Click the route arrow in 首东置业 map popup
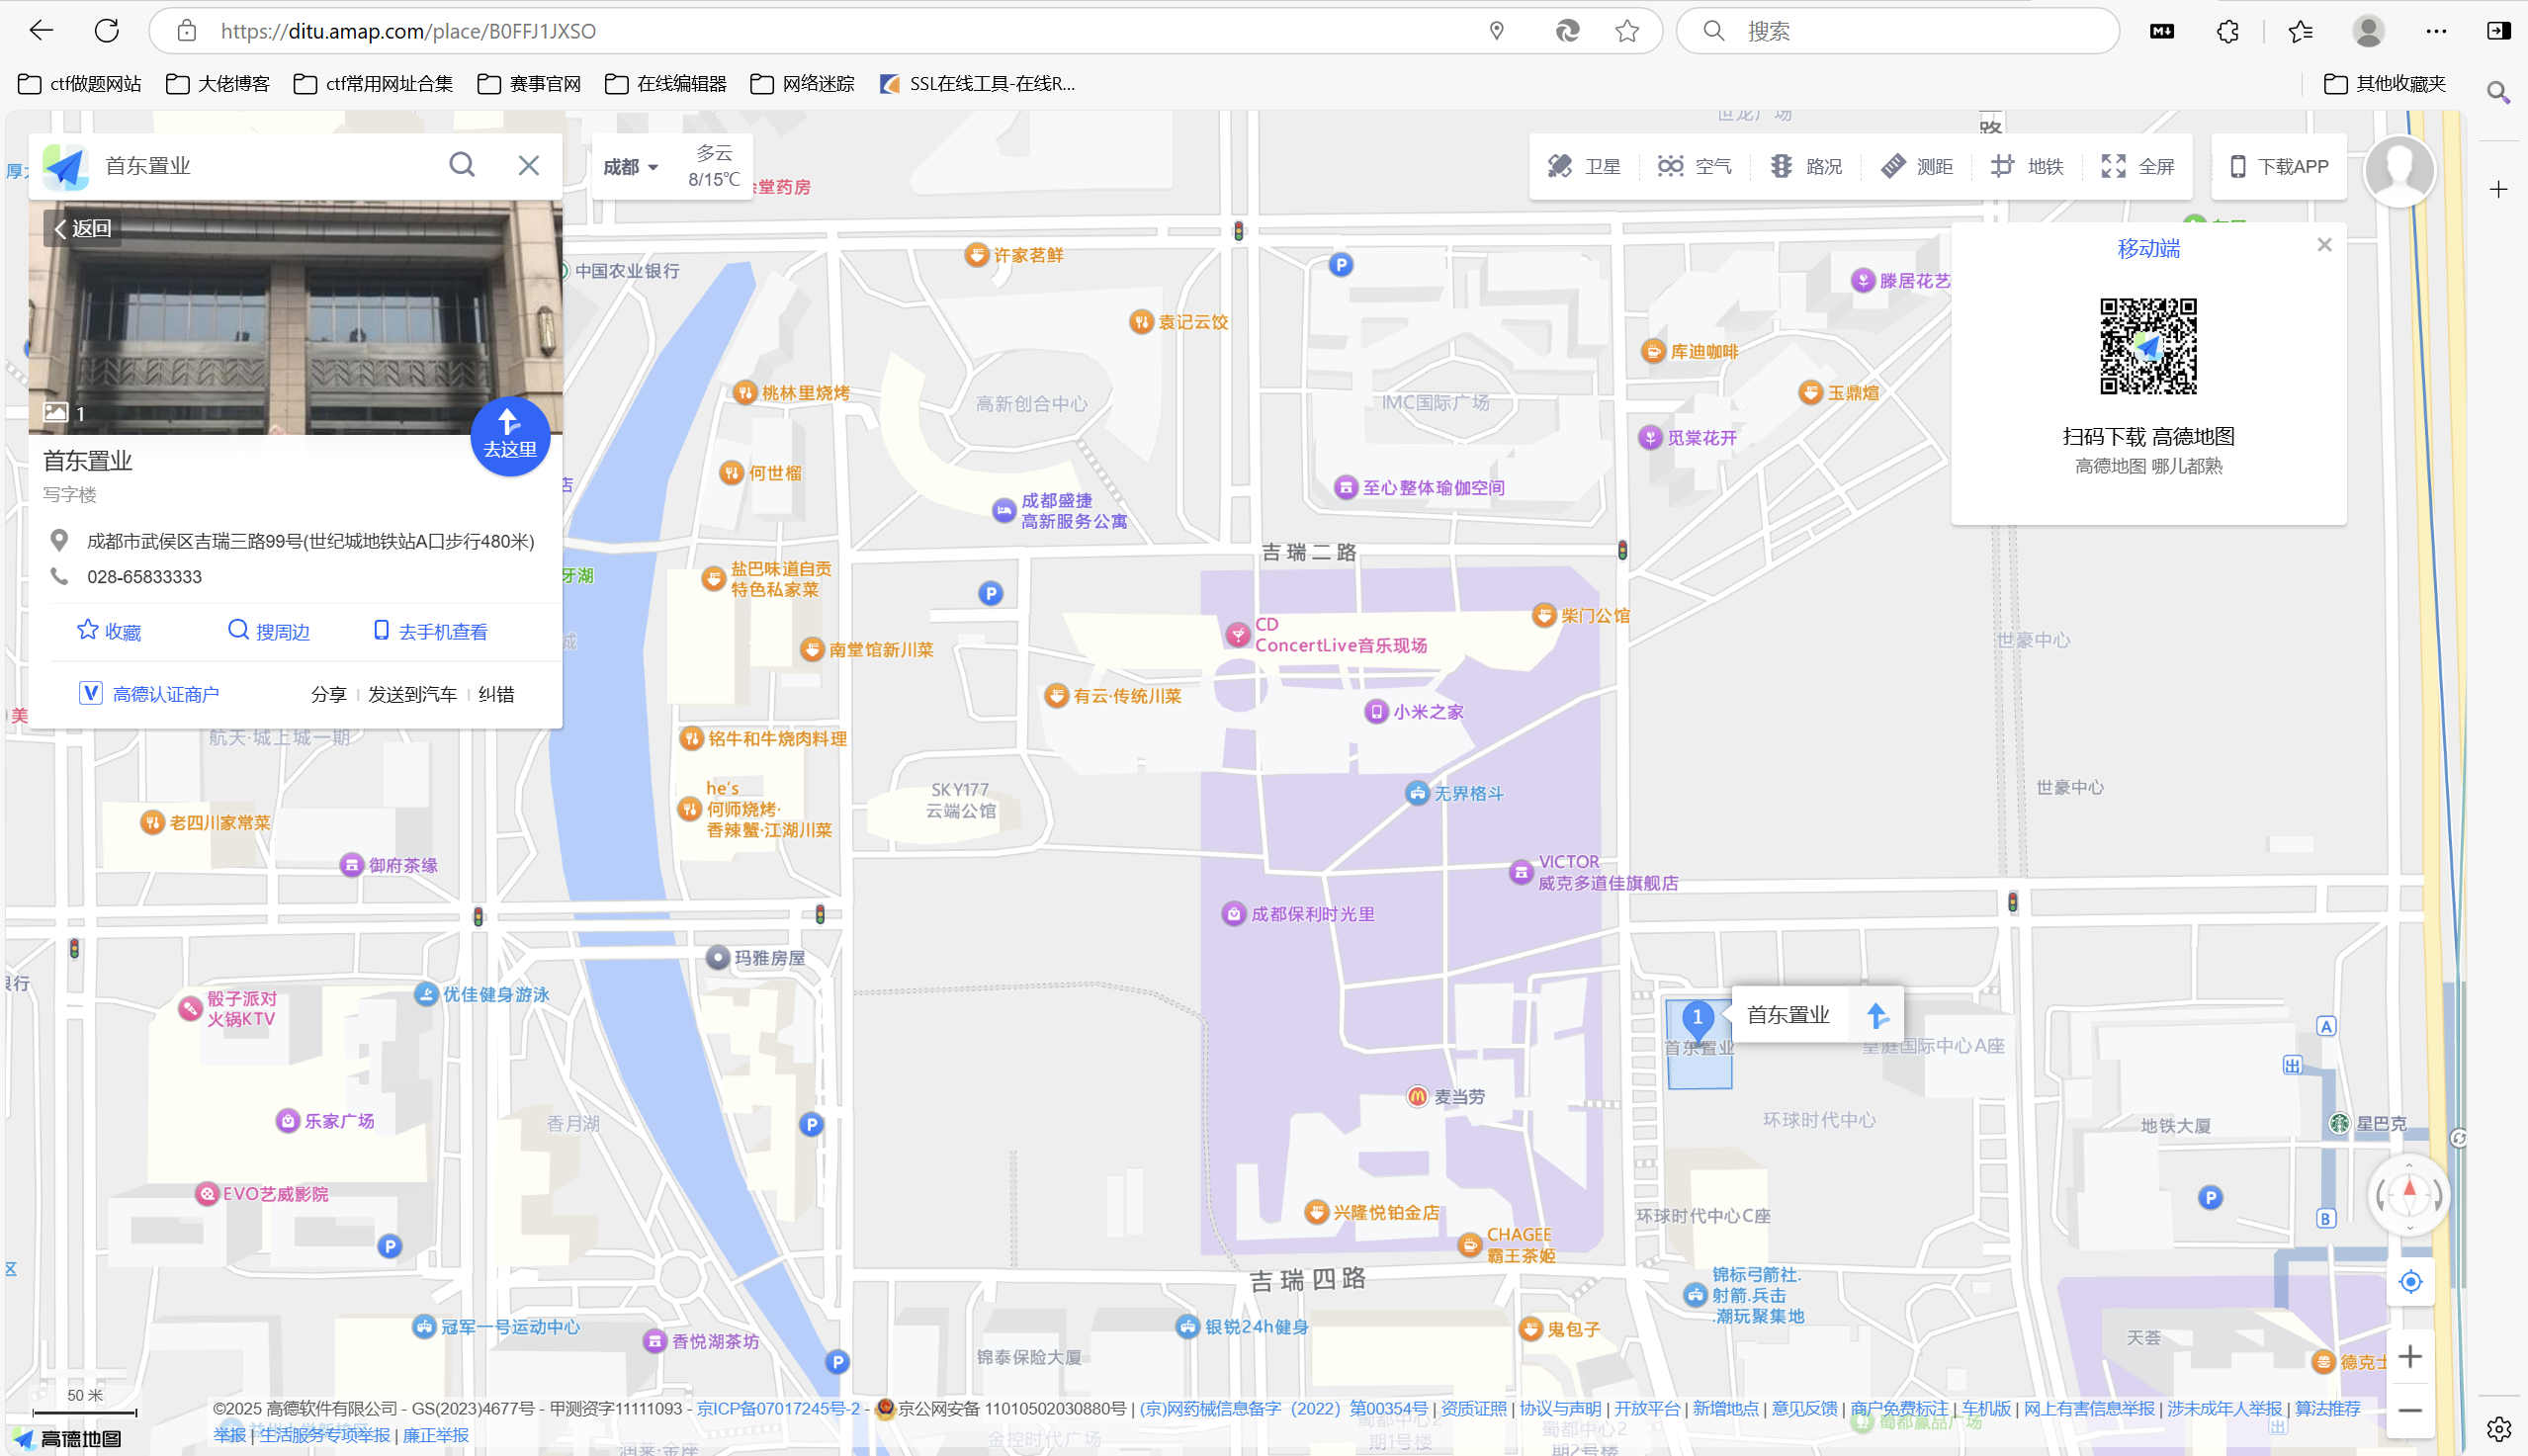 1877,1015
